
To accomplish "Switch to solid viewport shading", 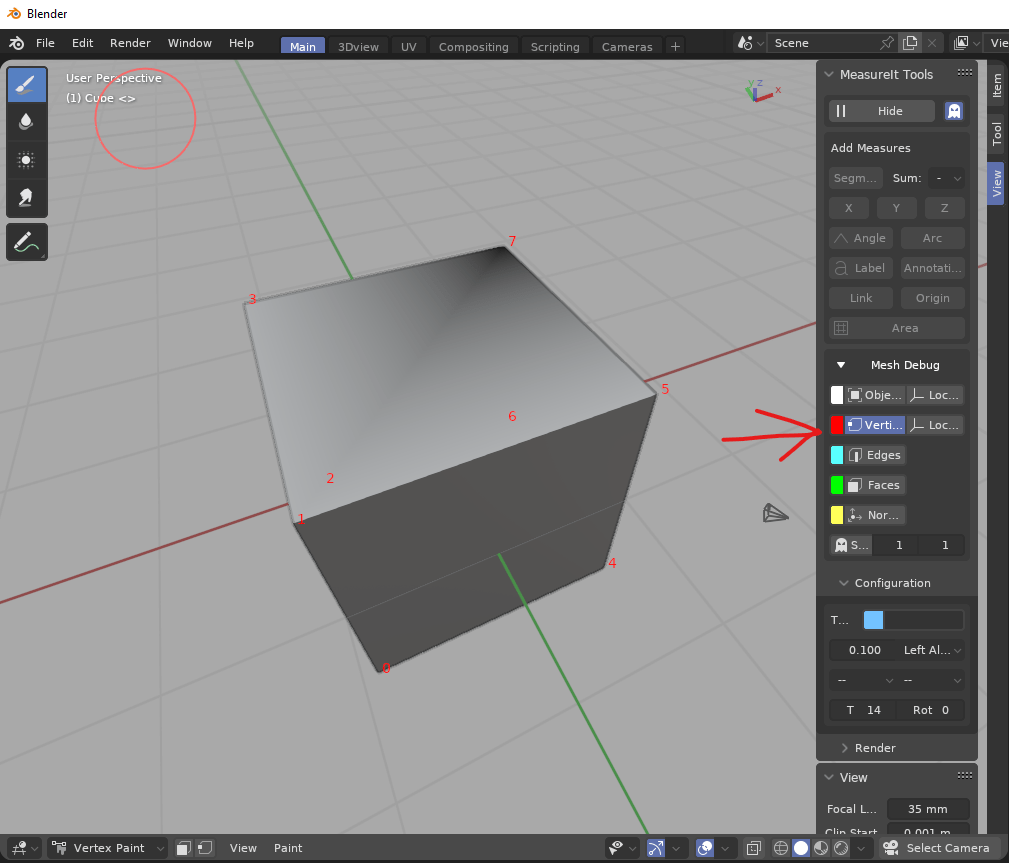I will 801,848.
